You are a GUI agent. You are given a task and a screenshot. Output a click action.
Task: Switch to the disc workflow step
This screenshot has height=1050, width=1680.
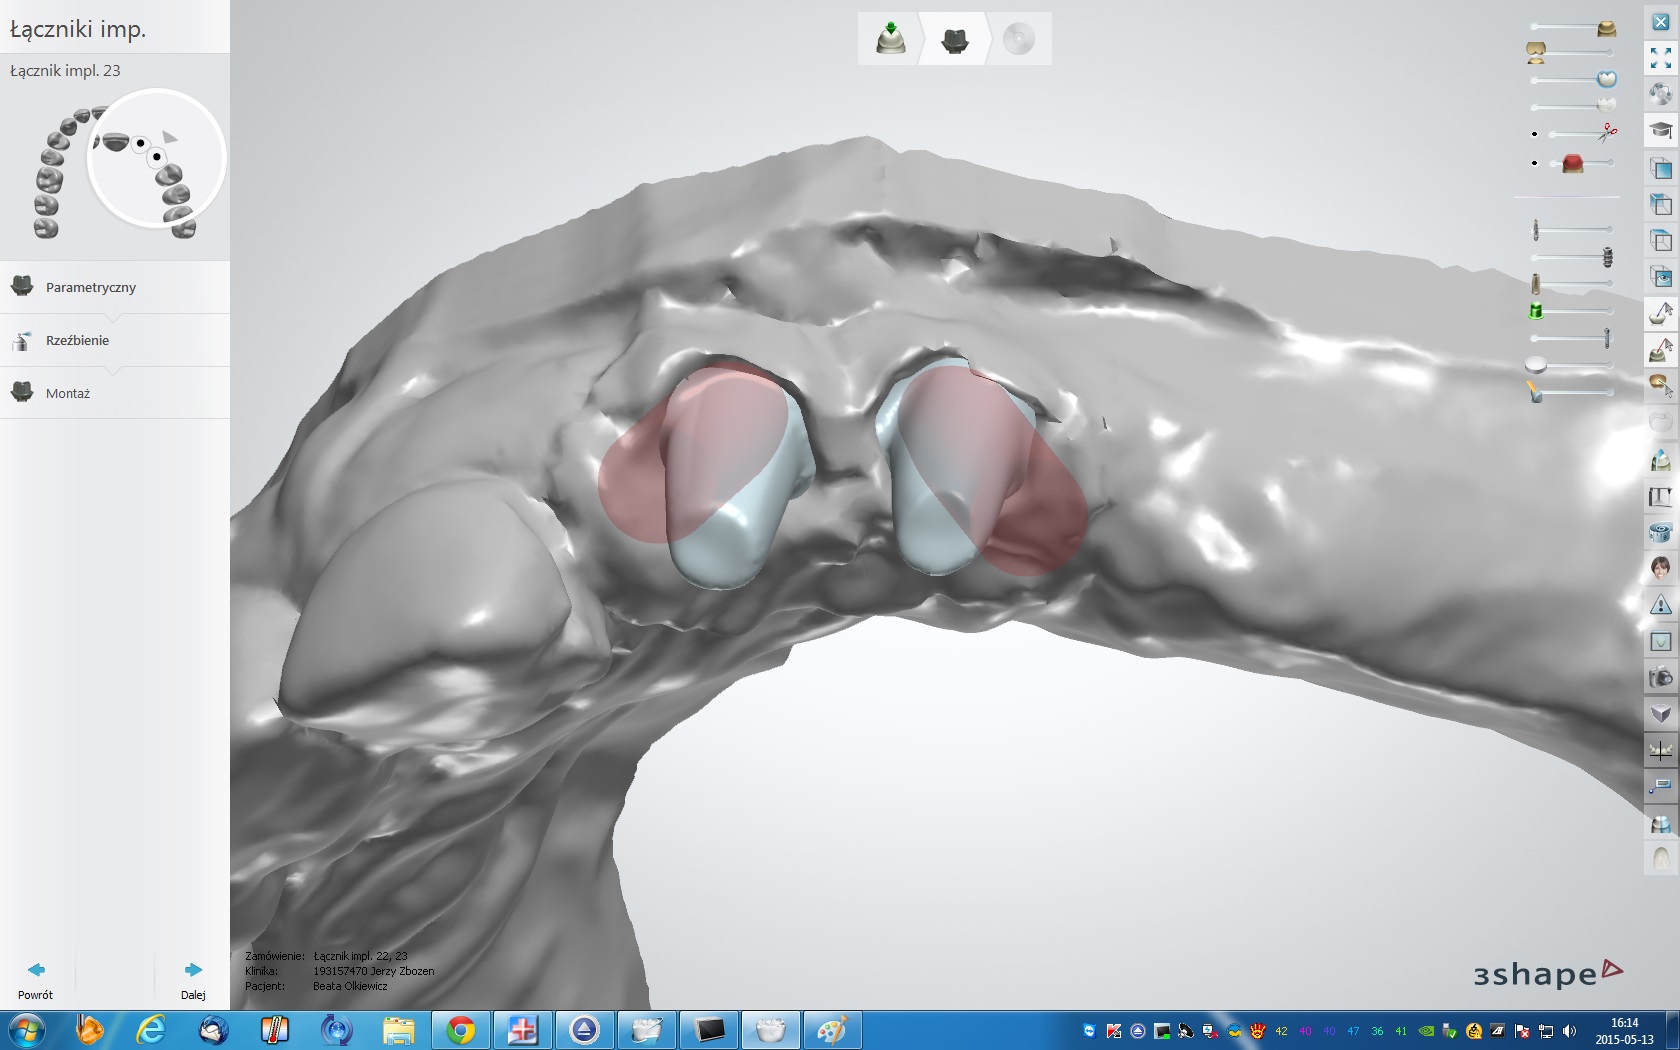click(1018, 39)
